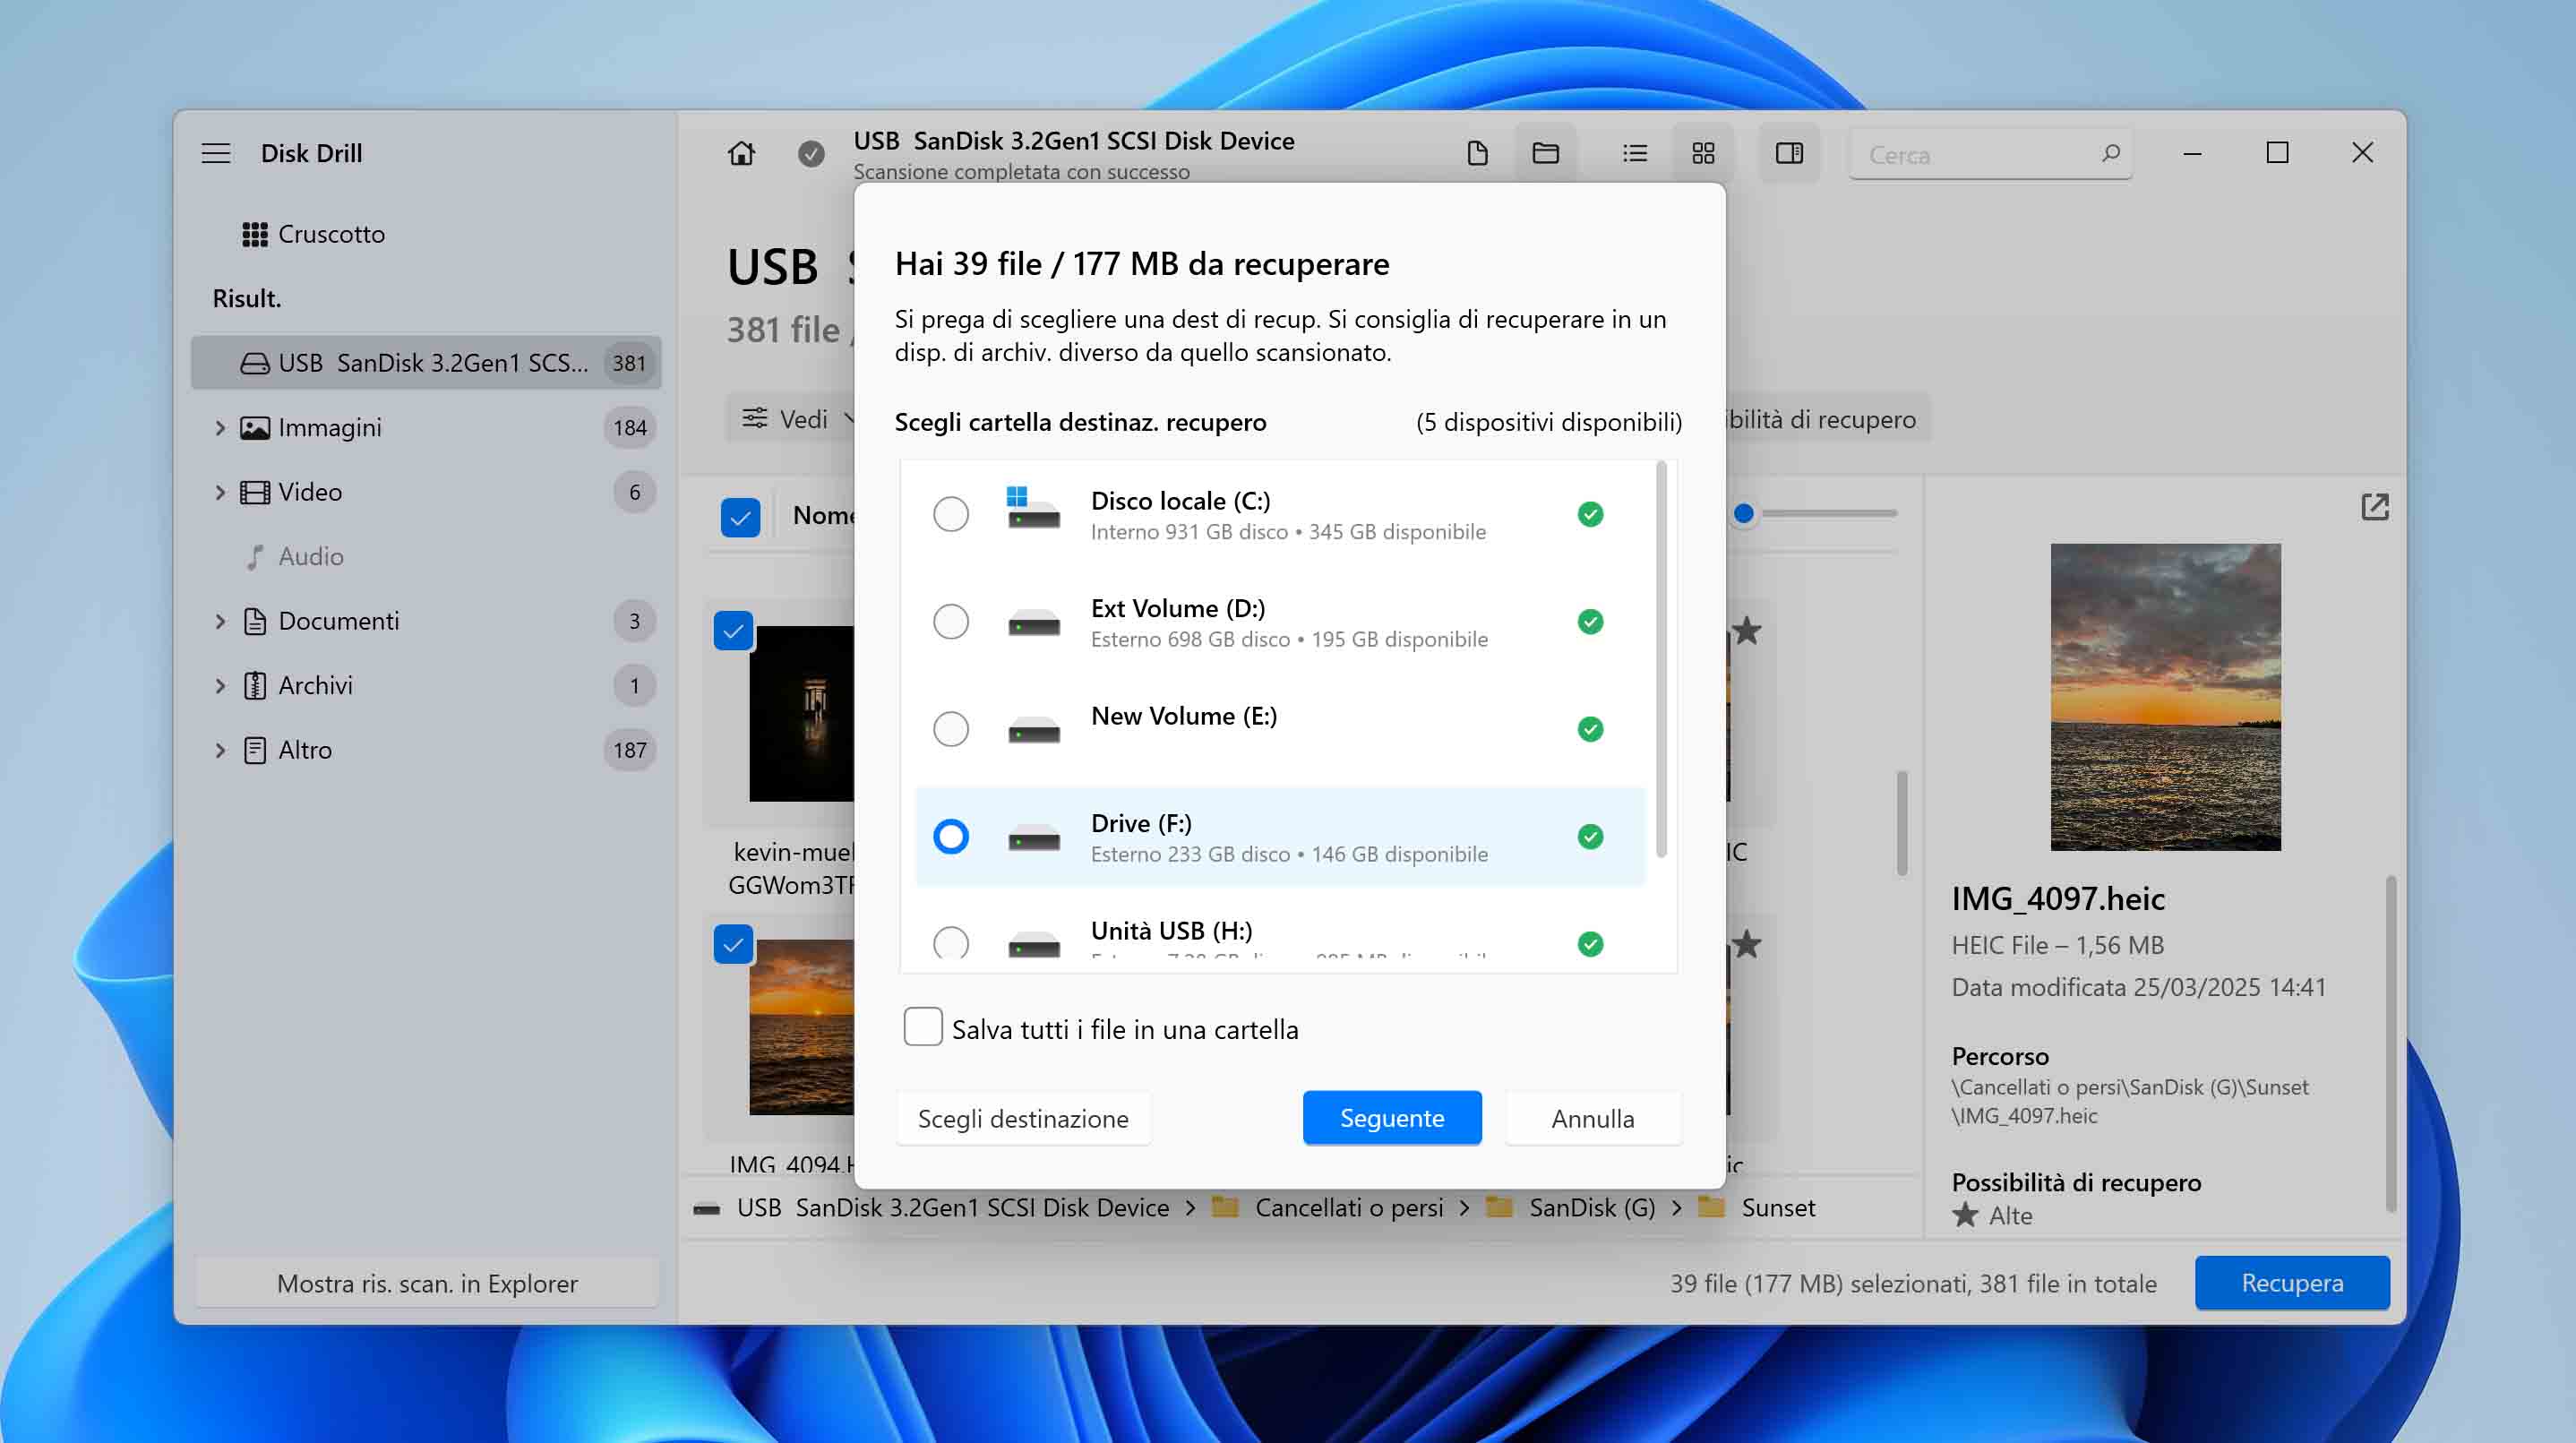The width and height of the screenshot is (2576, 1443).
Task: Select Video category in sidebar
Action: pyautogui.click(x=426, y=492)
